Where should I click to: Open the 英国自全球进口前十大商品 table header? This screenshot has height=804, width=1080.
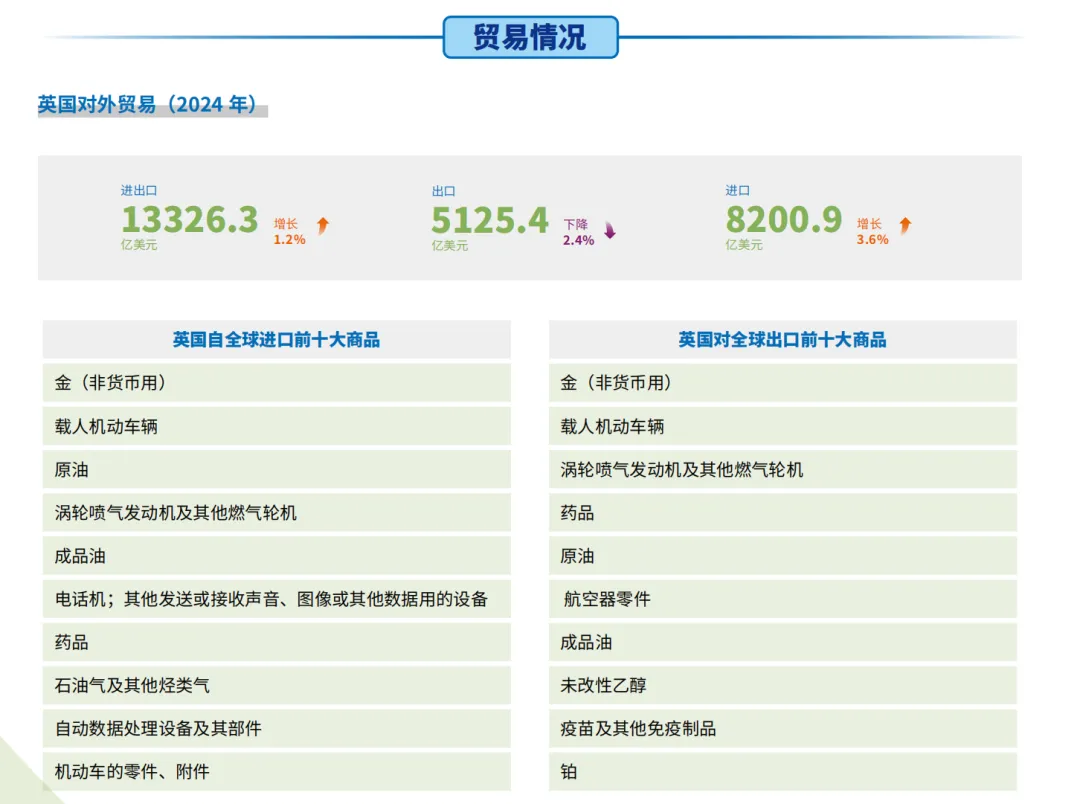277,339
